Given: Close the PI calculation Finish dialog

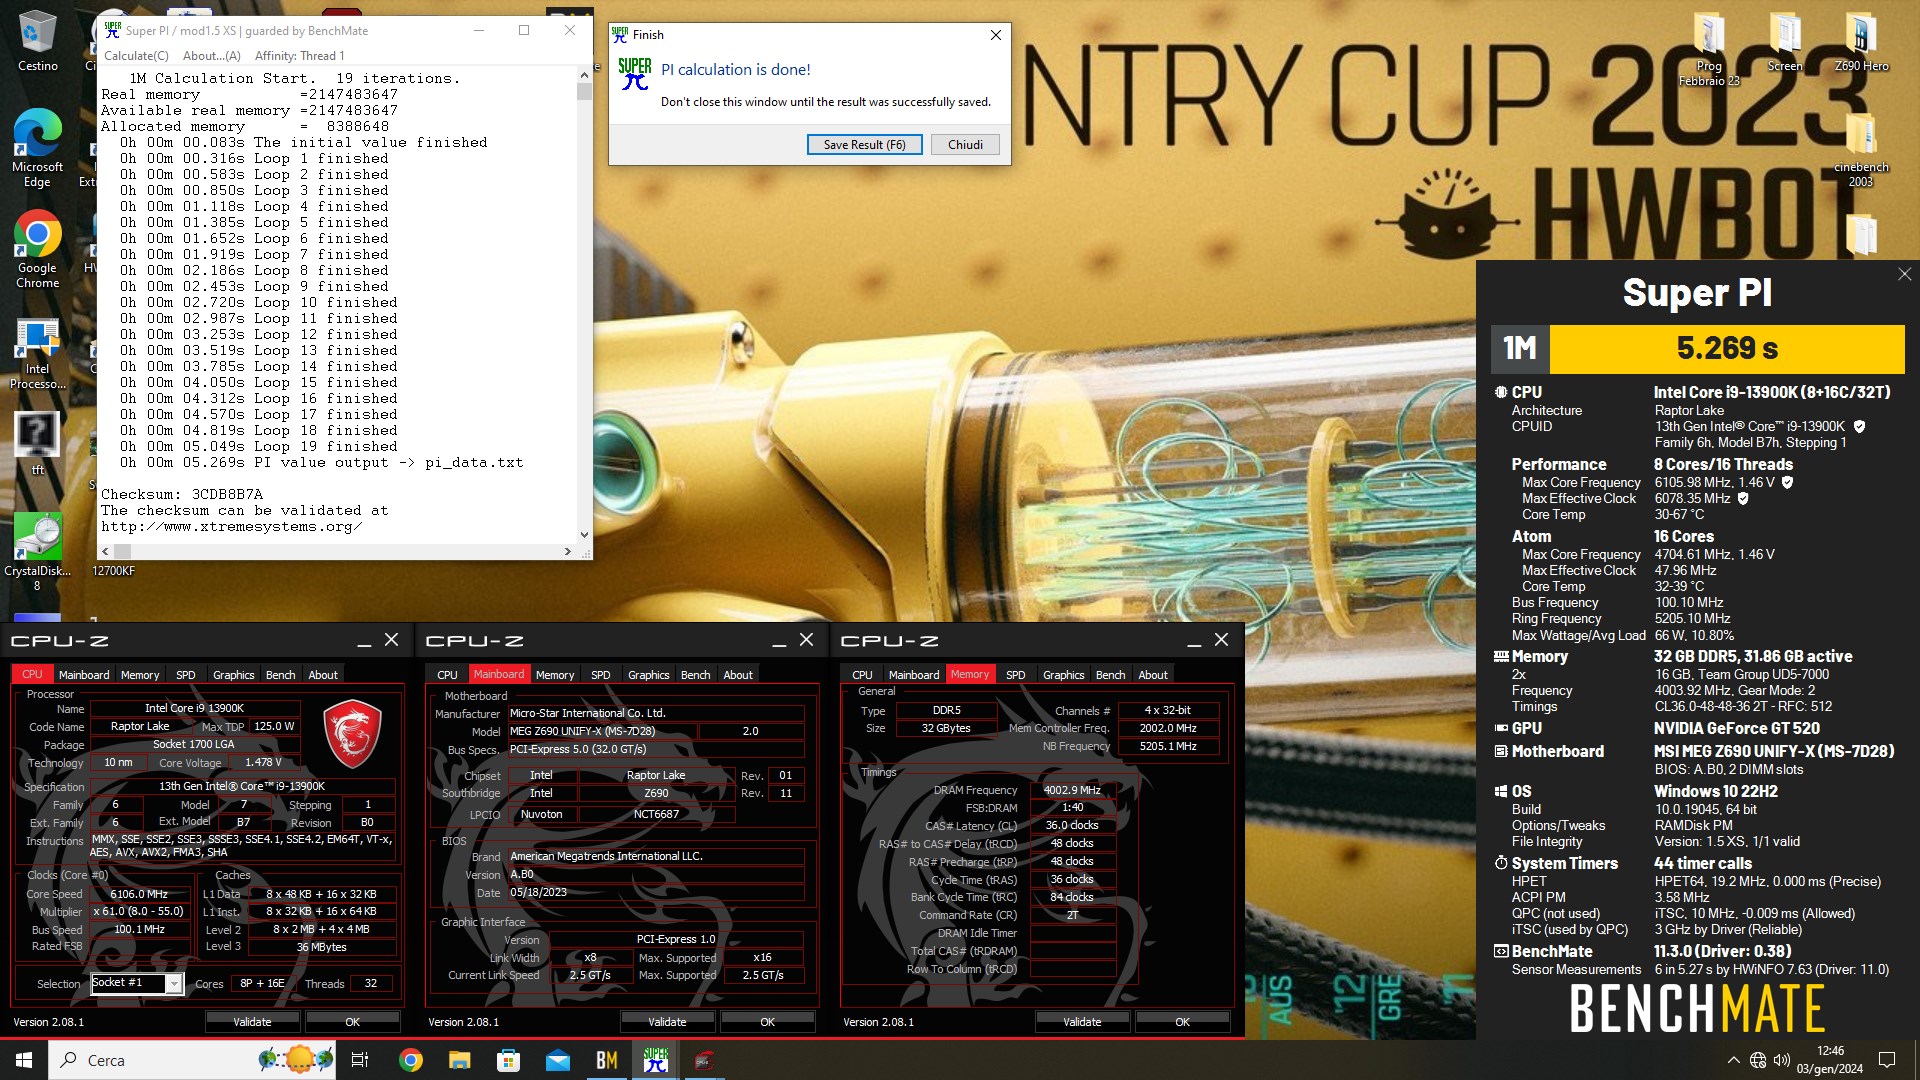Looking at the screenshot, I should (995, 35).
